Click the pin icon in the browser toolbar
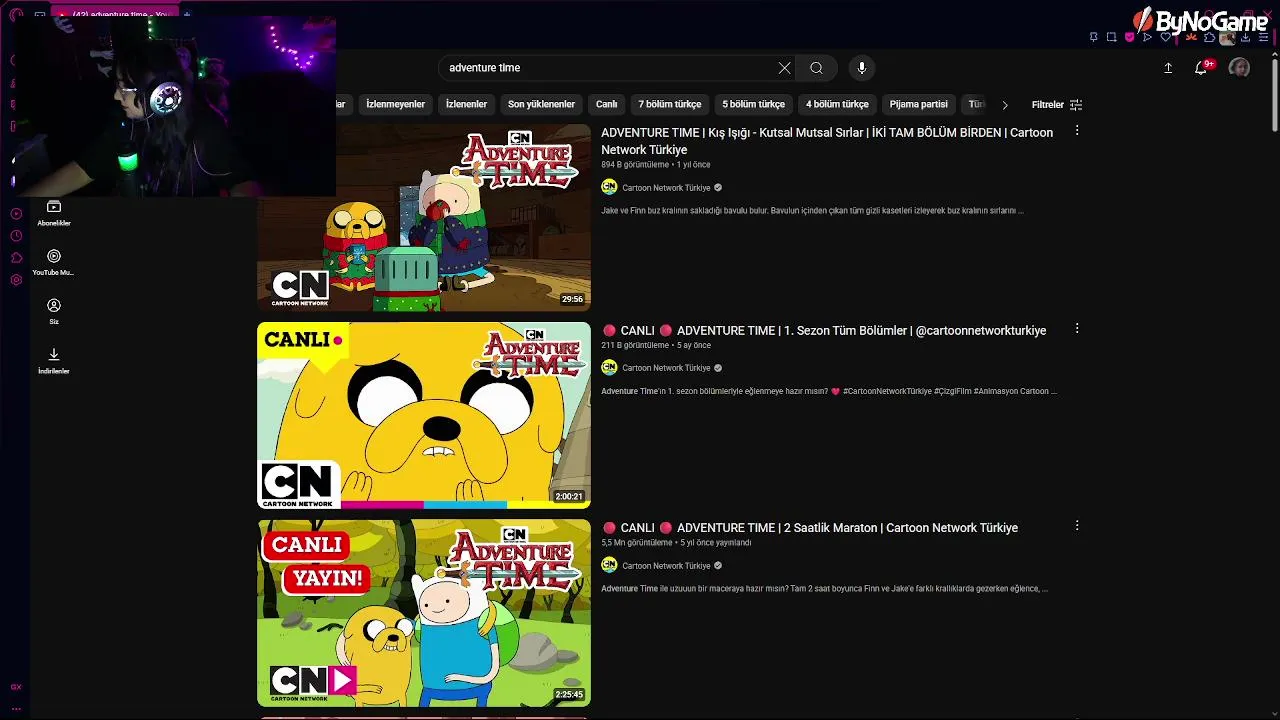 coord(1093,37)
